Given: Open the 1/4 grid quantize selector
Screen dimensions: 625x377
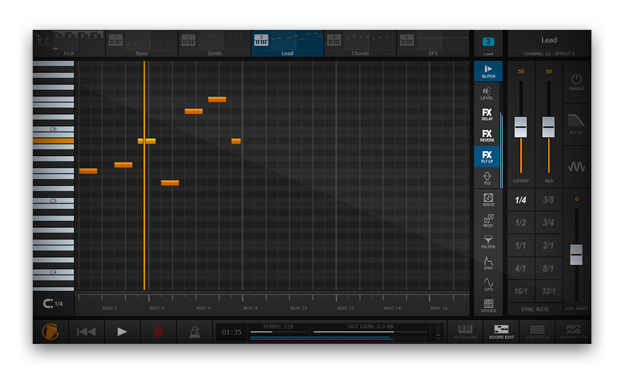Looking at the screenshot, I should tap(53, 304).
